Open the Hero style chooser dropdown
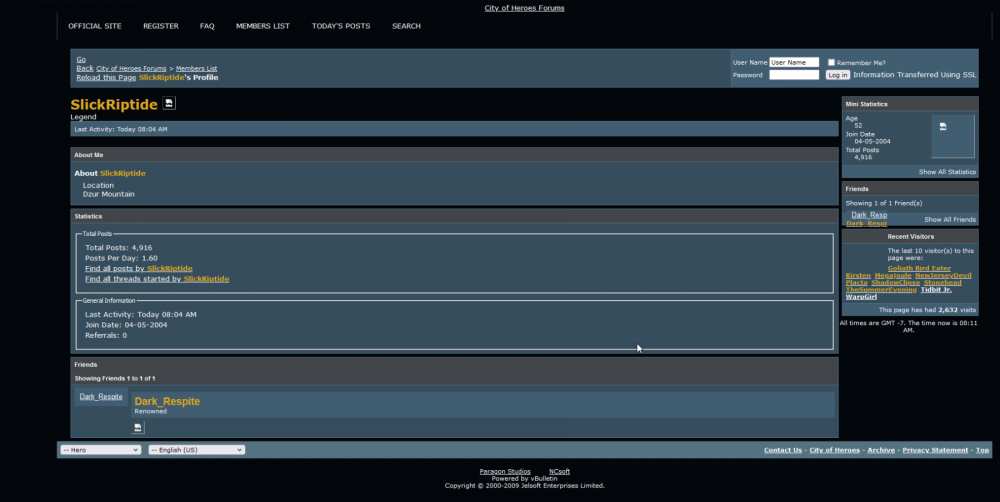 click(x=100, y=450)
